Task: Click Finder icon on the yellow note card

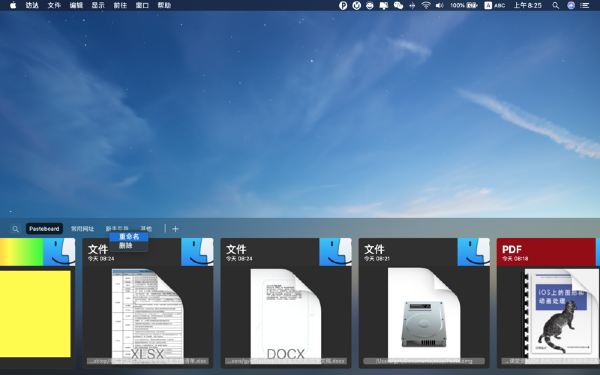Action: 59,252
